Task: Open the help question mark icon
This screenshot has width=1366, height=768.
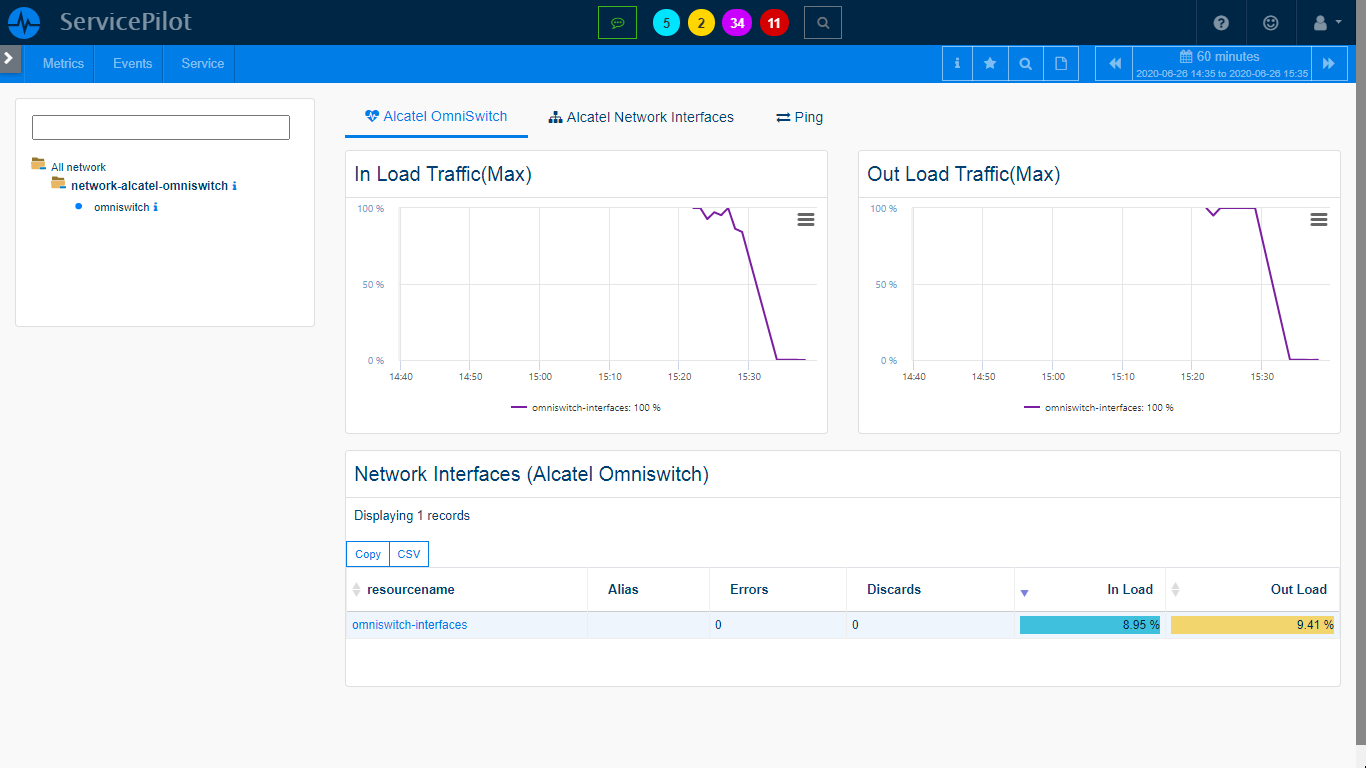Action: tap(1221, 22)
